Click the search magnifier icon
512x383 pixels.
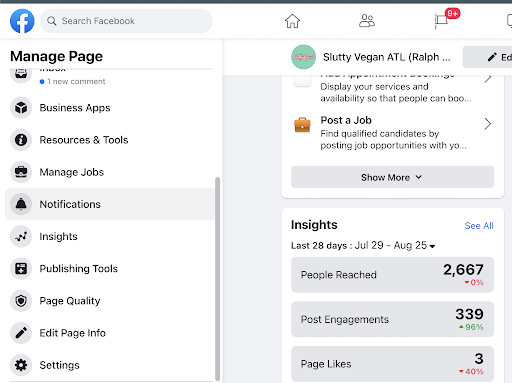tap(52, 21)
